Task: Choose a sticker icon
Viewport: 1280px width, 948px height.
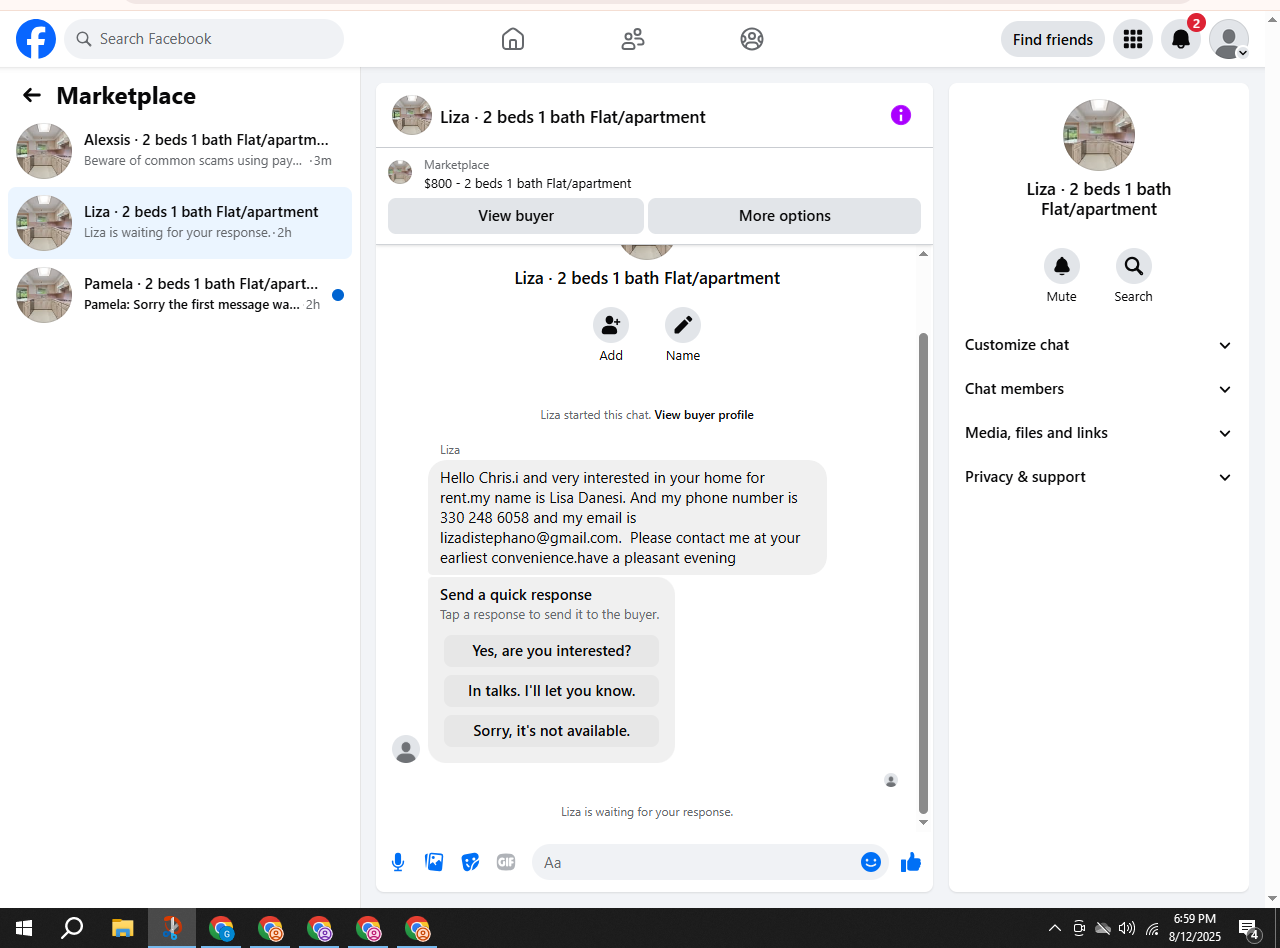Action: coord(470,862)
